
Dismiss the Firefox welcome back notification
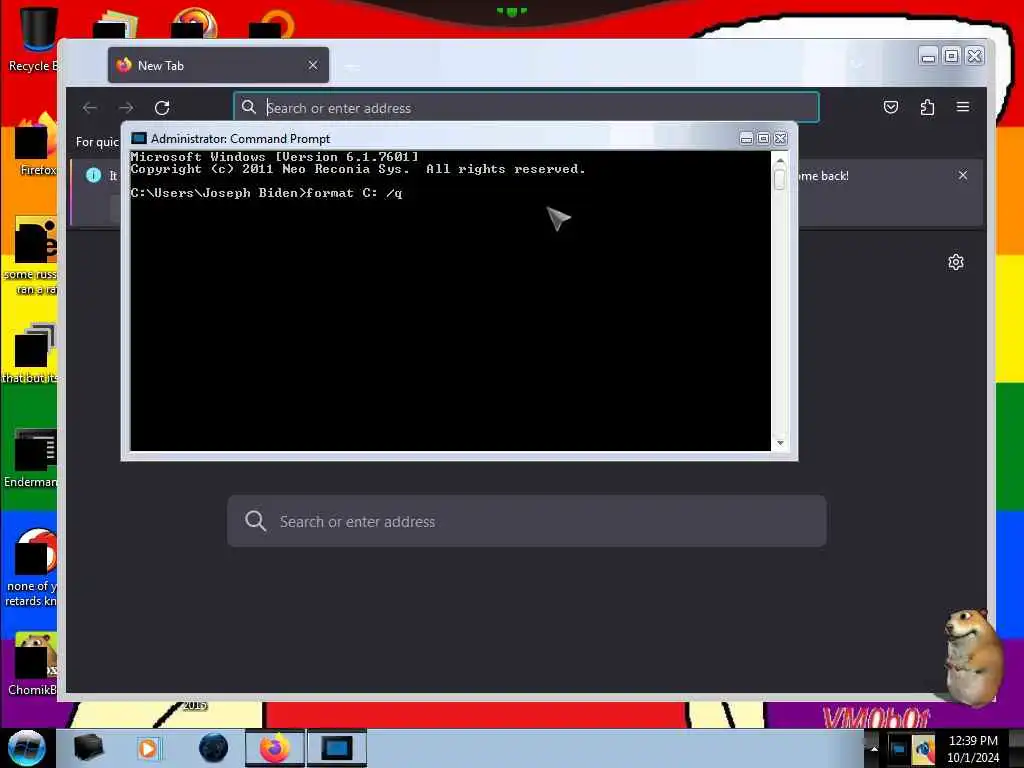click(x=963, y=175)
